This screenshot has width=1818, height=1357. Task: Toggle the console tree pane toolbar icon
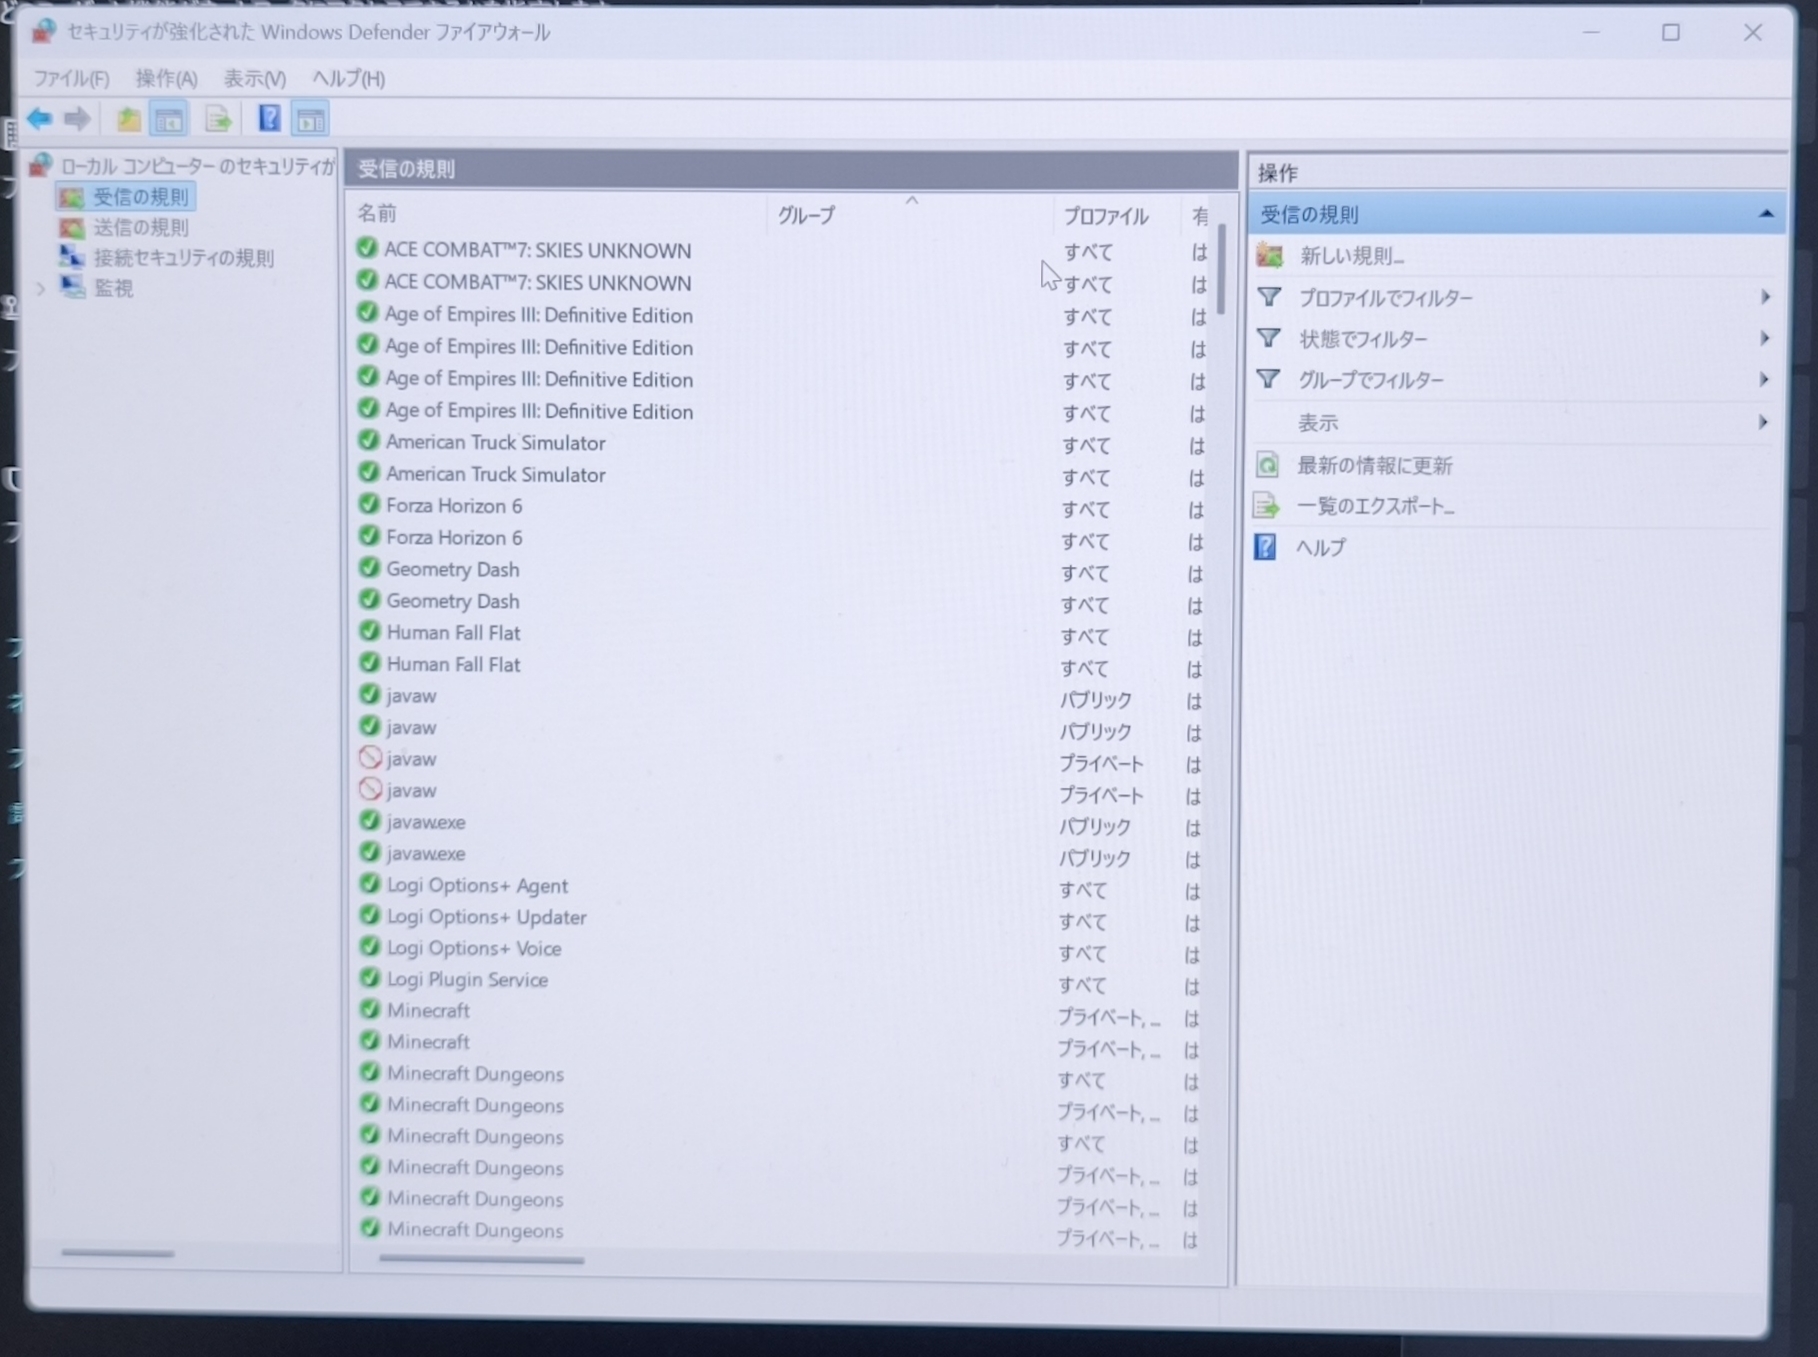coord(169,119)
